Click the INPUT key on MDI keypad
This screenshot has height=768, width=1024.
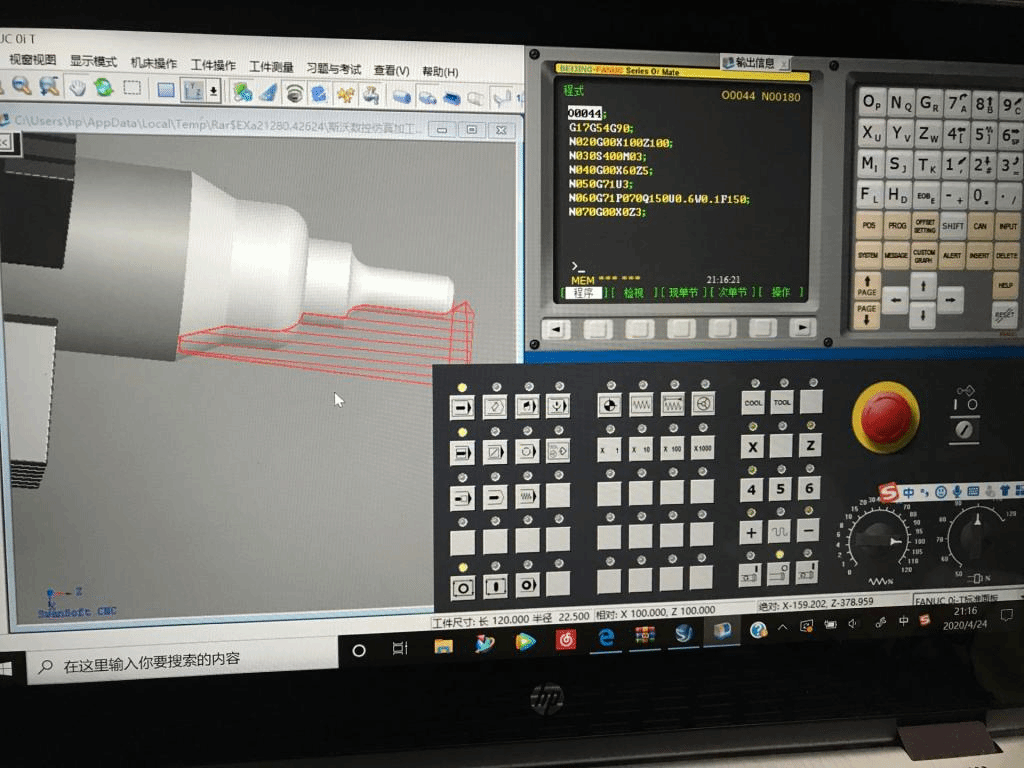pos(1008,226)
